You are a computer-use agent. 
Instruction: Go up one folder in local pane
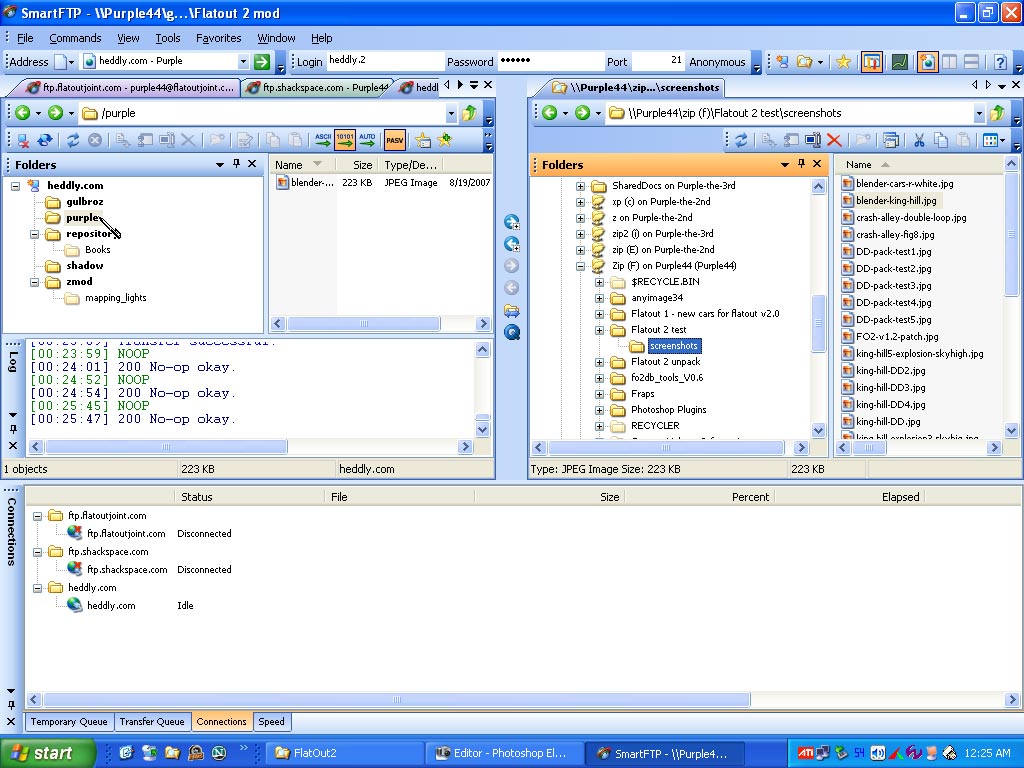997,113
